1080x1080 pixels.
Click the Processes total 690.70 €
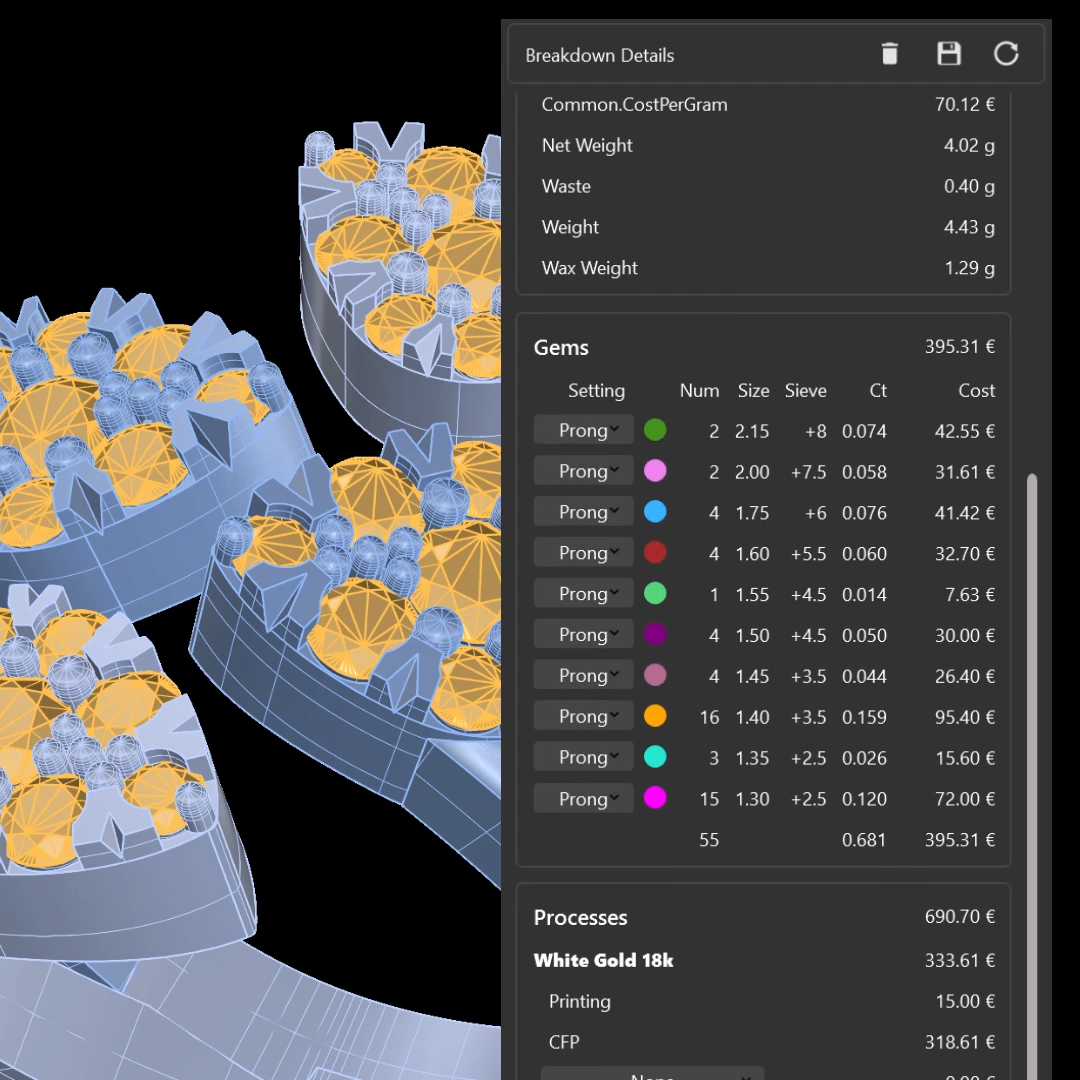(959, 917)
